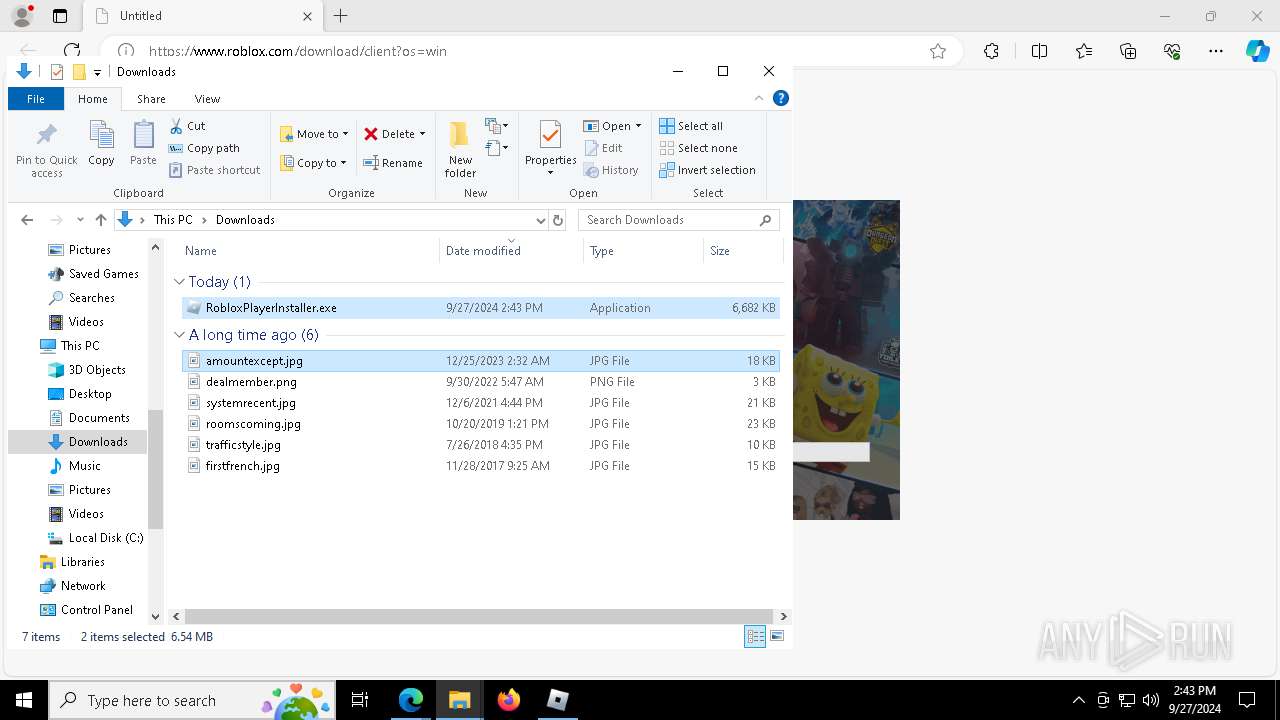Click the Cut scissors command
The height and width of the screenshot is (720, 1280).
[187, 126]
